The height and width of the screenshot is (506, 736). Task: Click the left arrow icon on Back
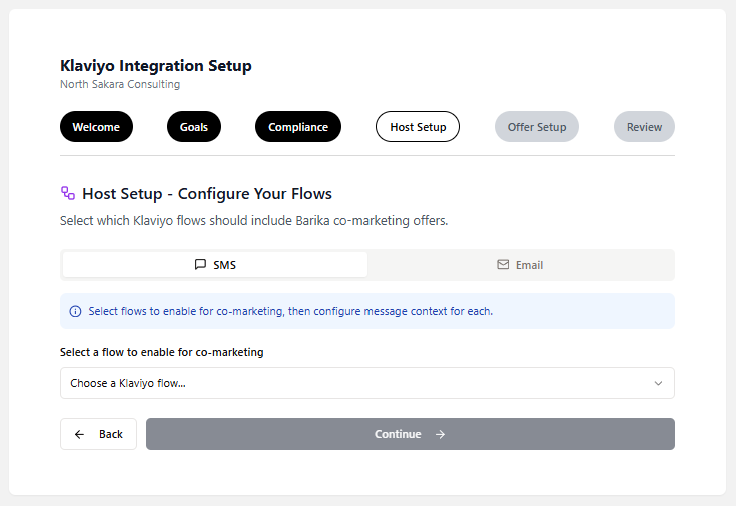pos(80,434)
